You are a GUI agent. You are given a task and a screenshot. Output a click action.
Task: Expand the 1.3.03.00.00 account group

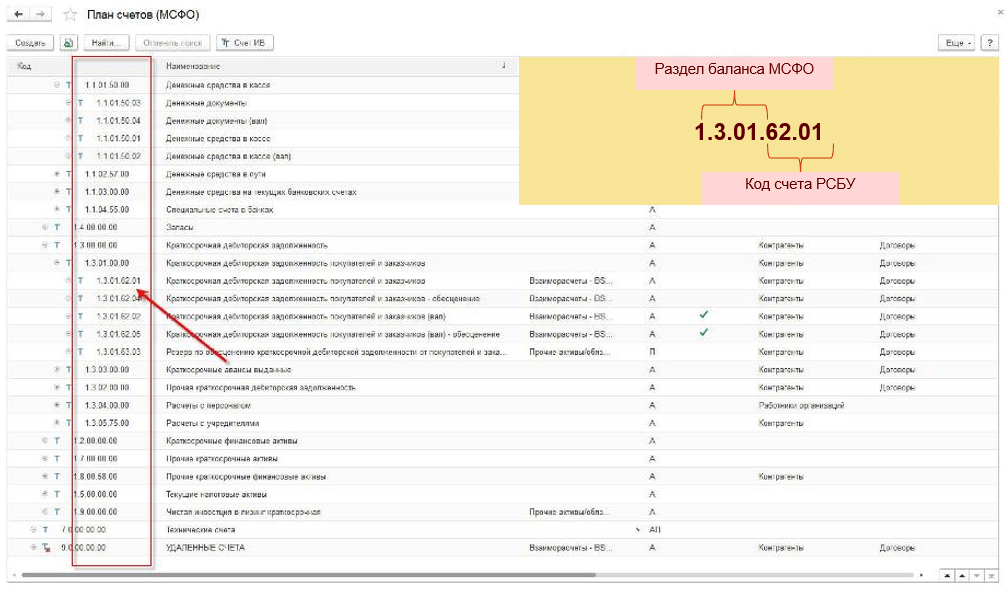click(x=57, y=369)
